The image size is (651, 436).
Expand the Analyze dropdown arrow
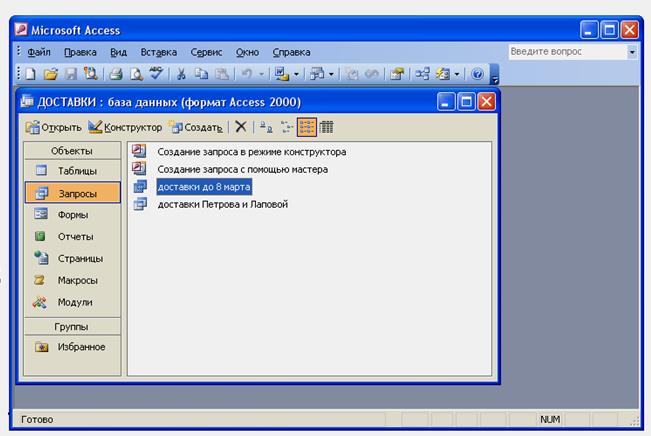(x=331, y=75)
